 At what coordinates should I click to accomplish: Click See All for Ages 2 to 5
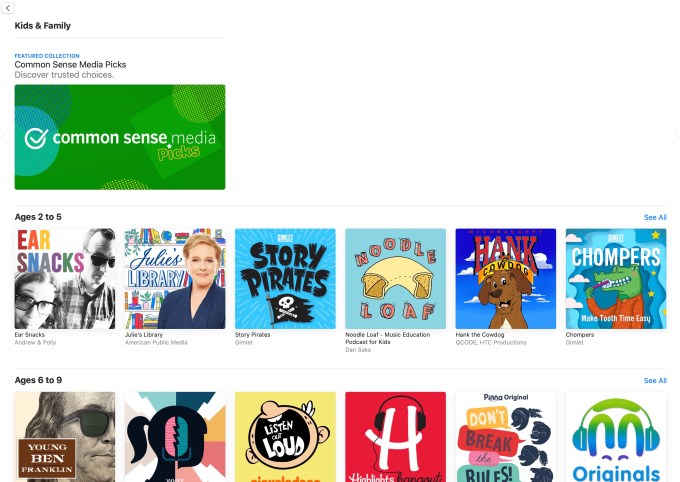coord(655,217)
